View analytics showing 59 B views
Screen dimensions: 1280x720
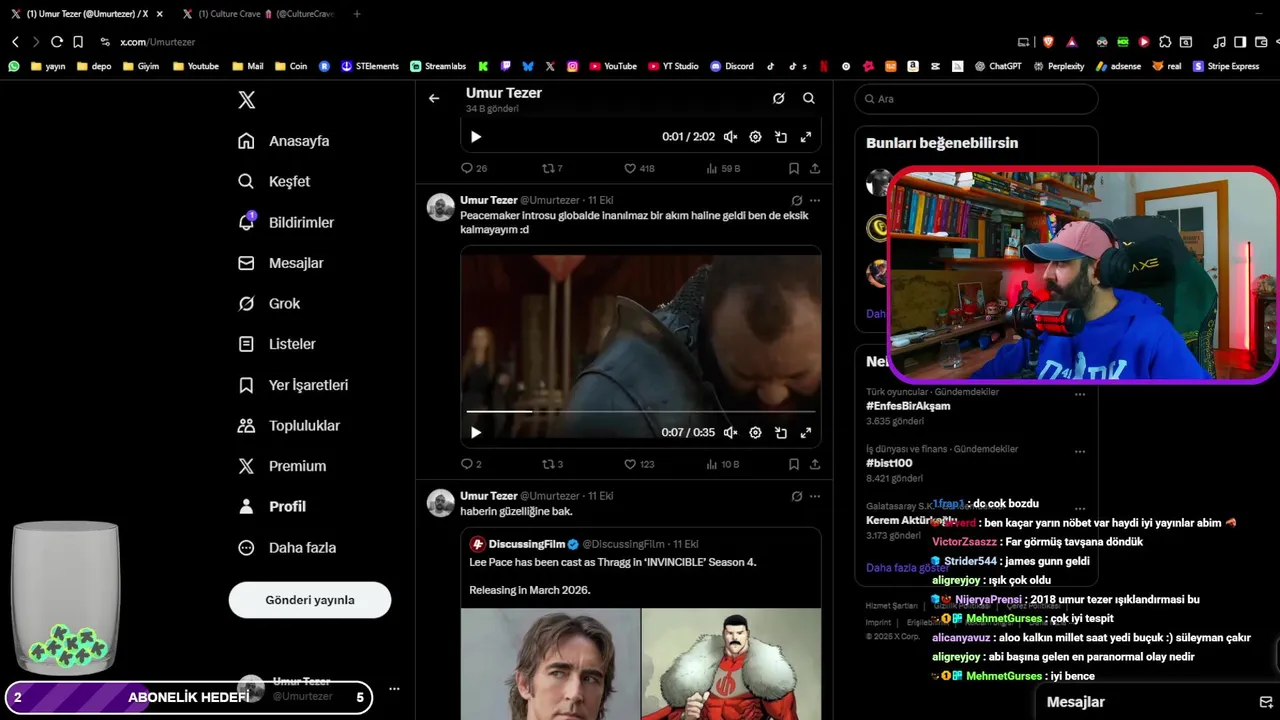coord(723,168)
